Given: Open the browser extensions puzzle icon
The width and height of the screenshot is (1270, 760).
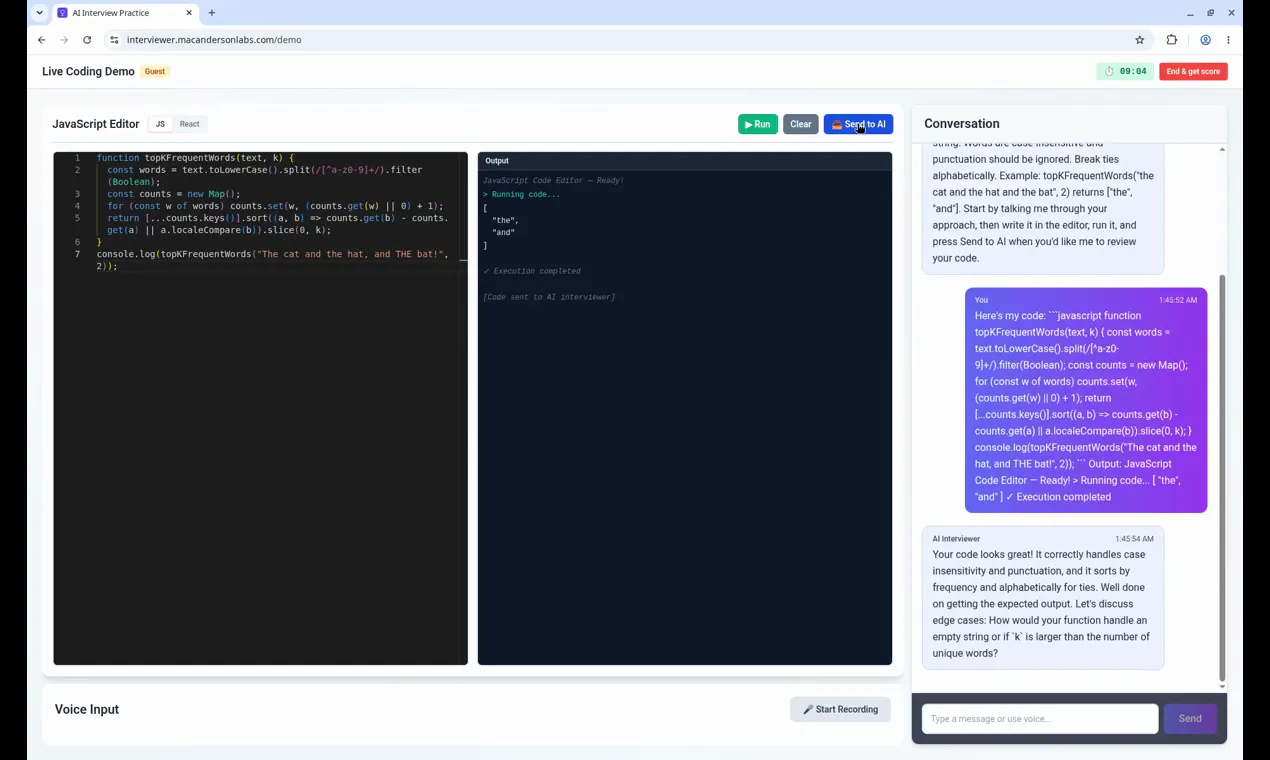Looking at the screenshot, I should point(1172,40).
